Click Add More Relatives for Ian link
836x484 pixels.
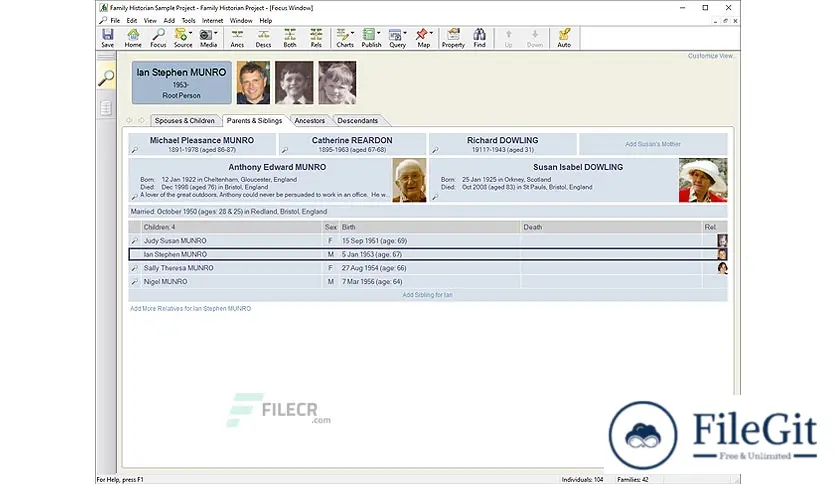(x=190, y=309)
